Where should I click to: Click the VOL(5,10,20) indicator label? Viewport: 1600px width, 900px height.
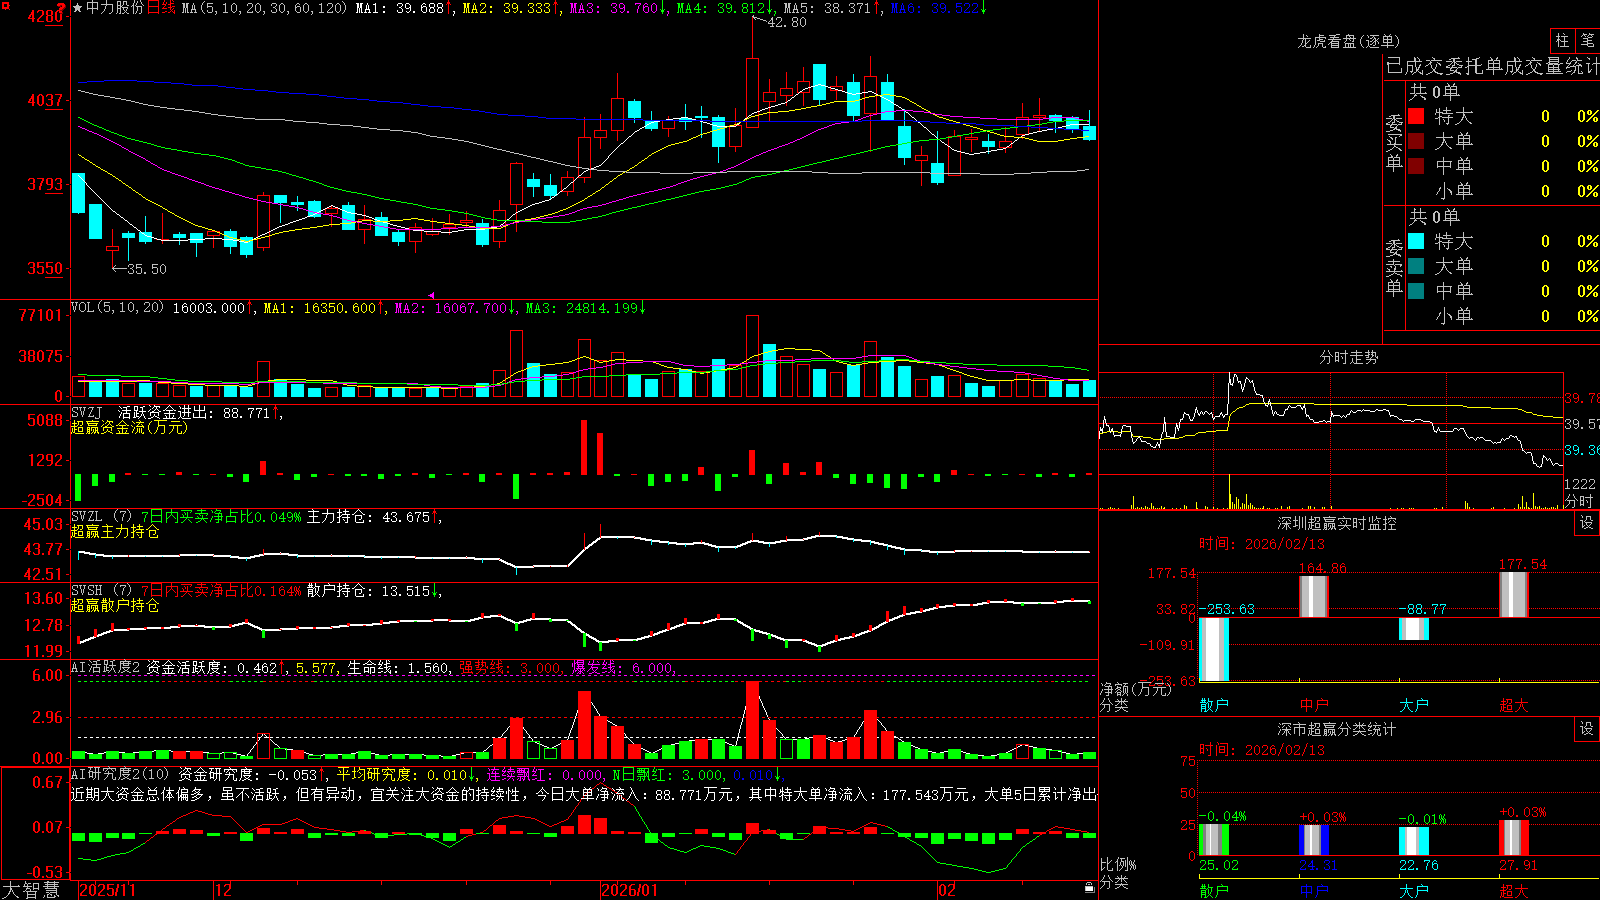[x=117, y=307]
